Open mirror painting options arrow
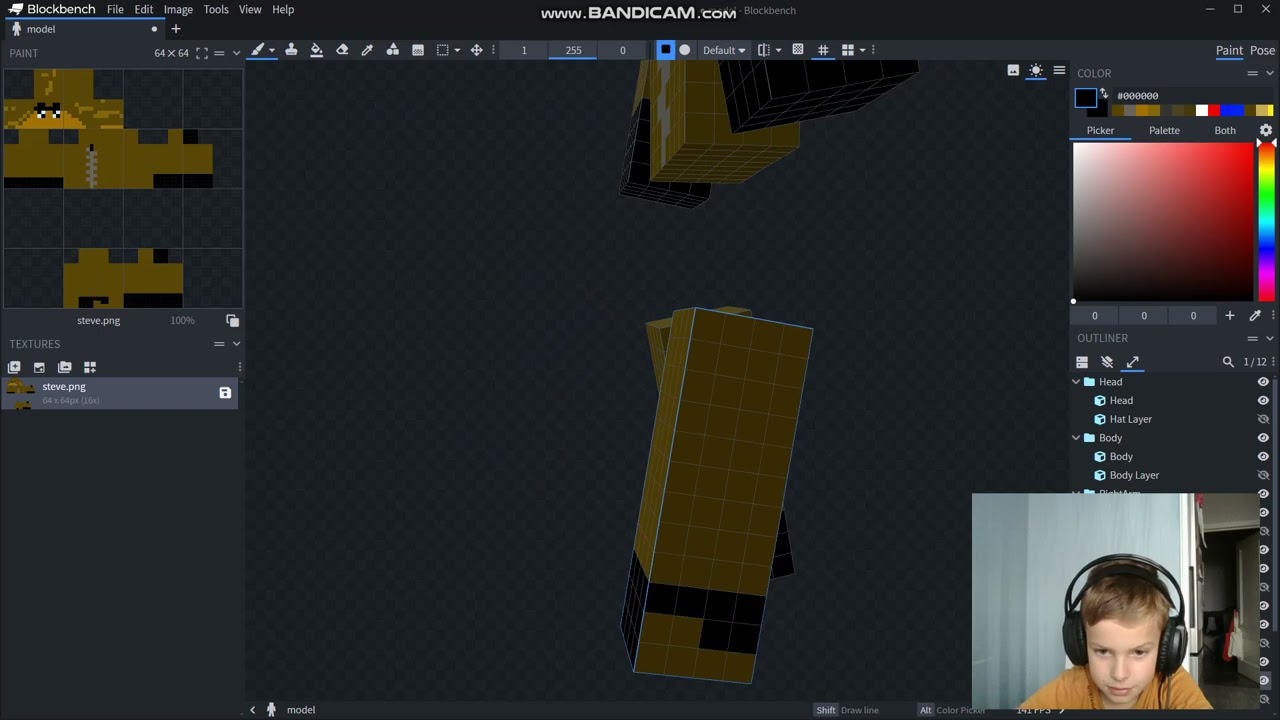 pos(778,50)
